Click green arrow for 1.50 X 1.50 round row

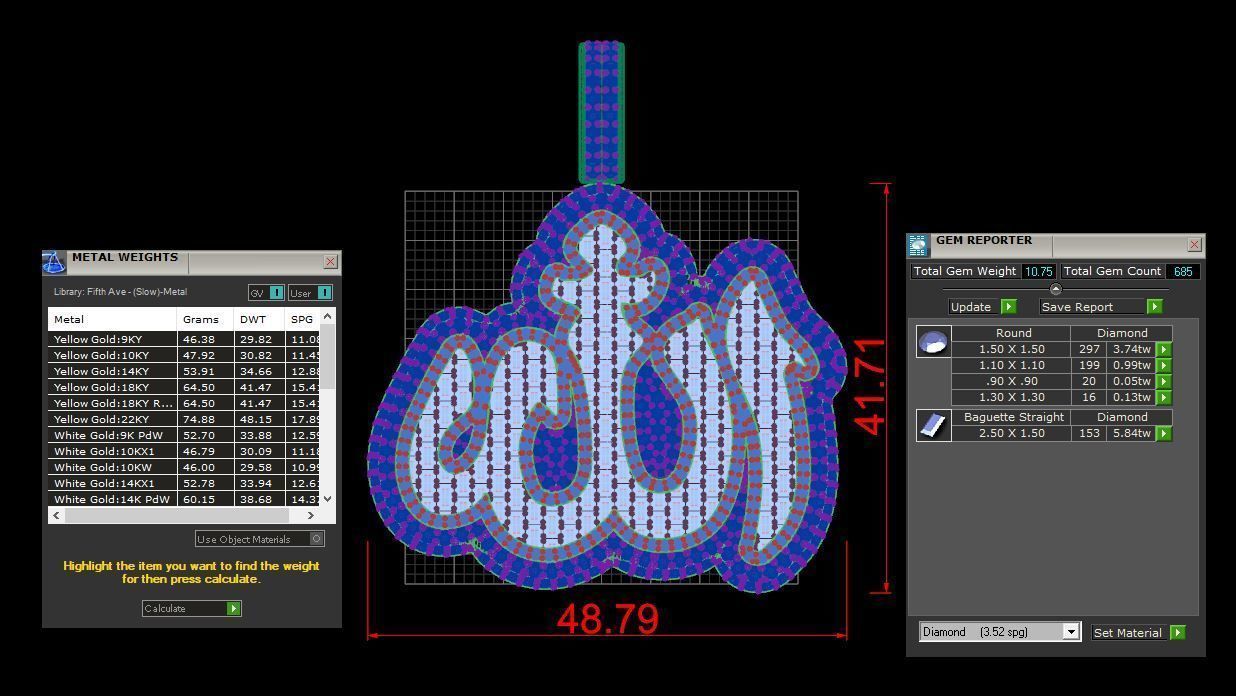[1164, 349]
